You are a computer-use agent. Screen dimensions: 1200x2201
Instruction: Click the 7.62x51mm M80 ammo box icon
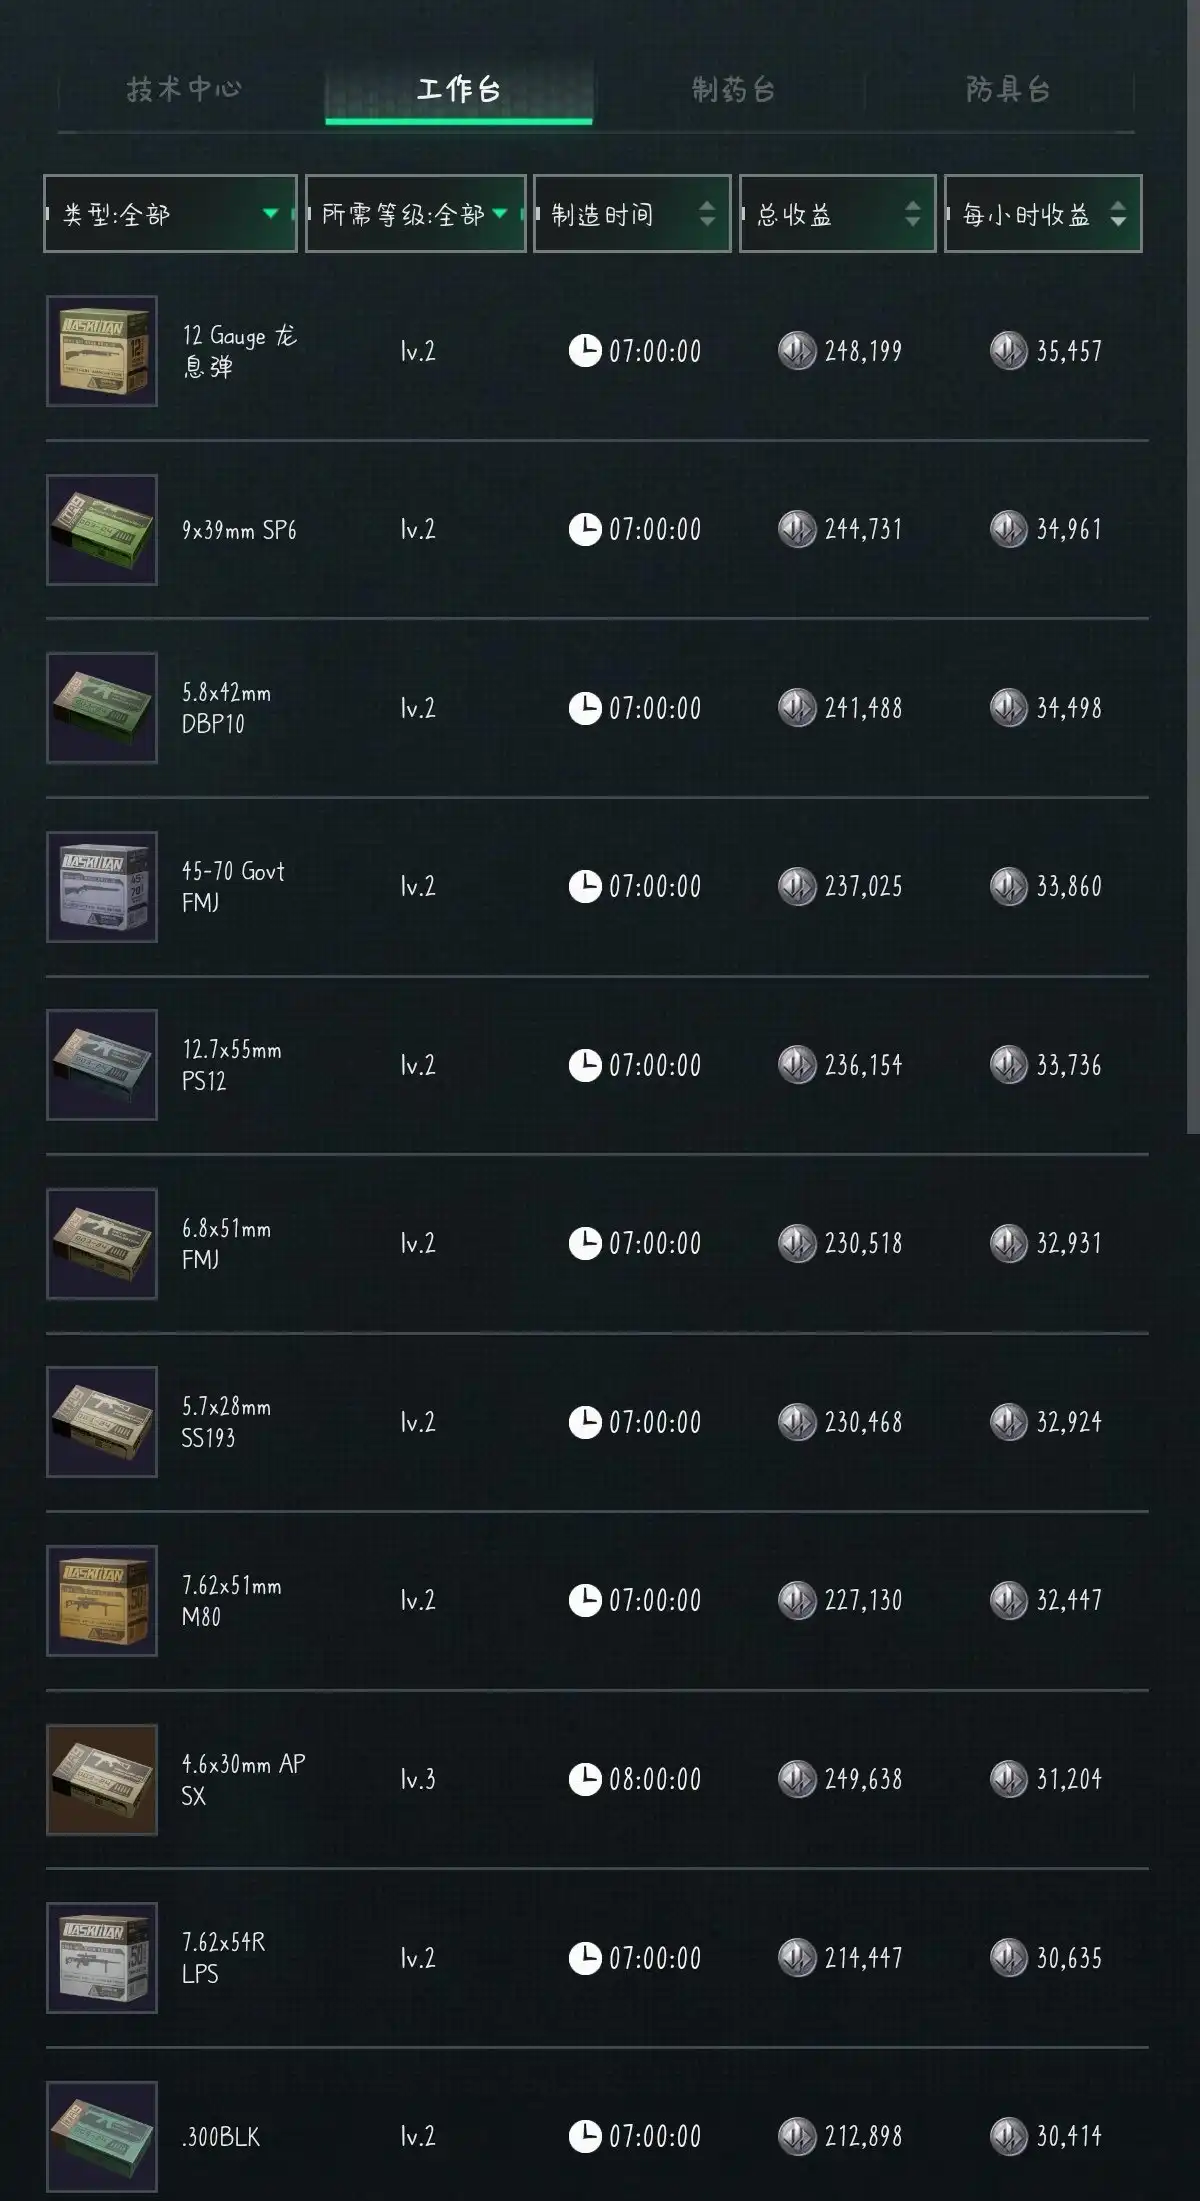tap(102, 1601)
